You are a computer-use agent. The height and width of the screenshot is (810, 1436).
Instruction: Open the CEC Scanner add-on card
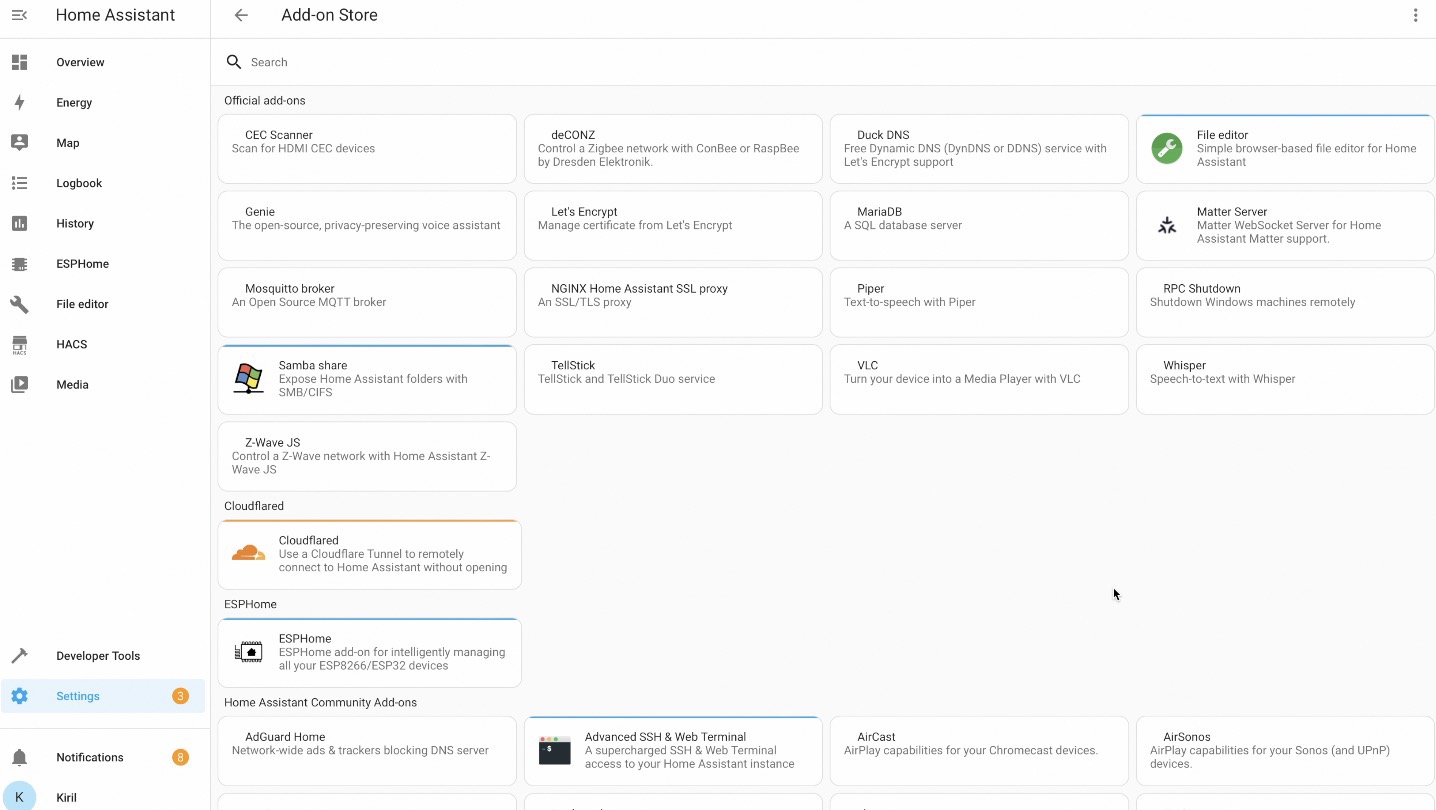click(367, 149)
